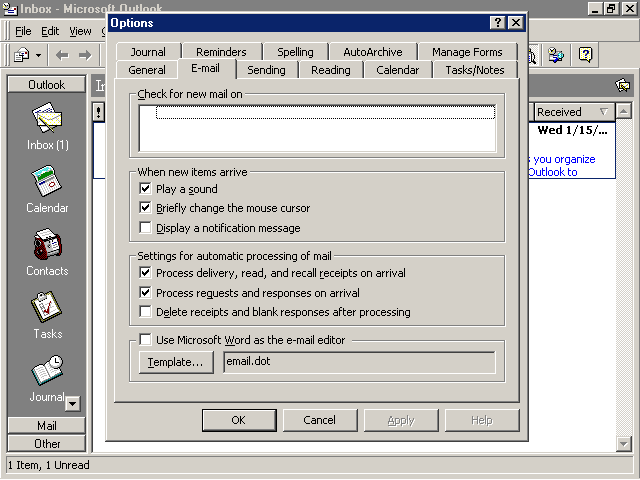Switch to the AutoArchive tab
This screenshot has height=480, width=640.
coord(373,52)
